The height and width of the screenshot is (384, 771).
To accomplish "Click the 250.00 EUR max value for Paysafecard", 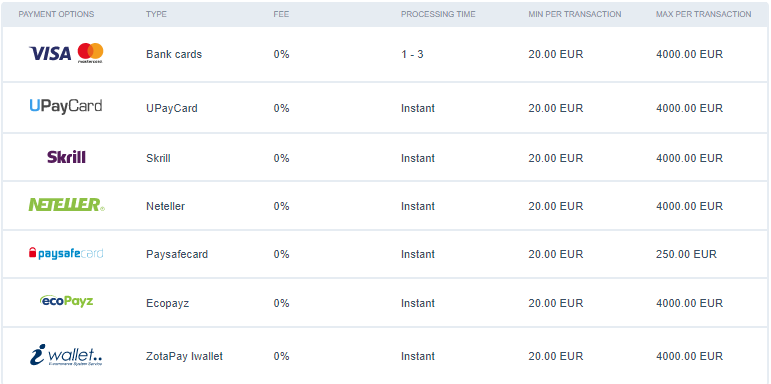I will click(686, 254).
